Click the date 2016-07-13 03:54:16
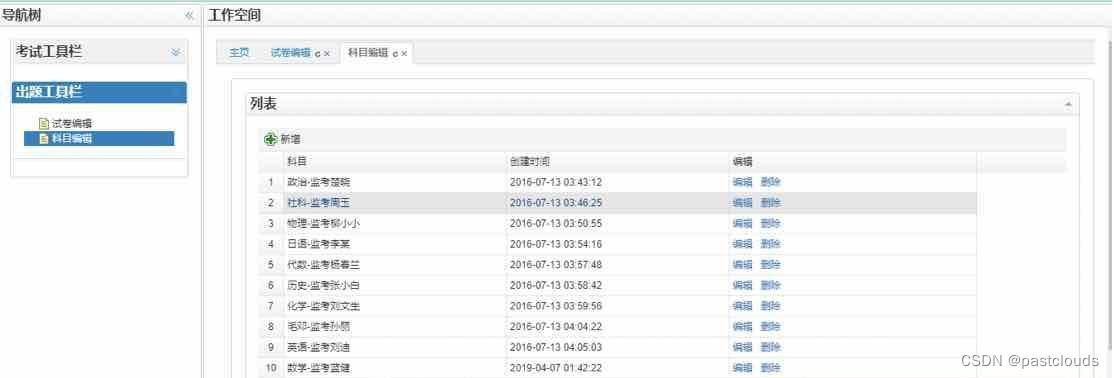The image size is (1114, 378). pyautogui.click(x=556, y=244)
